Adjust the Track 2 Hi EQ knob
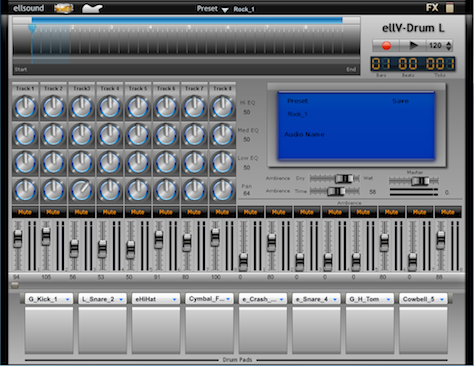 (x=53, y=107)
